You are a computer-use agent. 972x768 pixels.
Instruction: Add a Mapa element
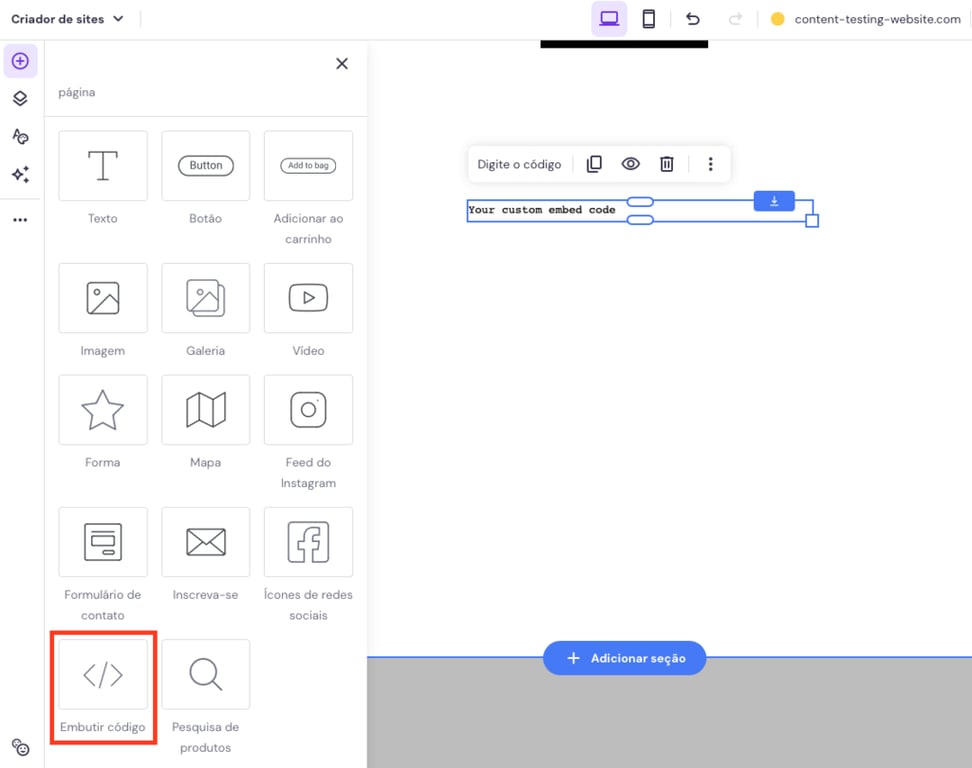point(206,410)
